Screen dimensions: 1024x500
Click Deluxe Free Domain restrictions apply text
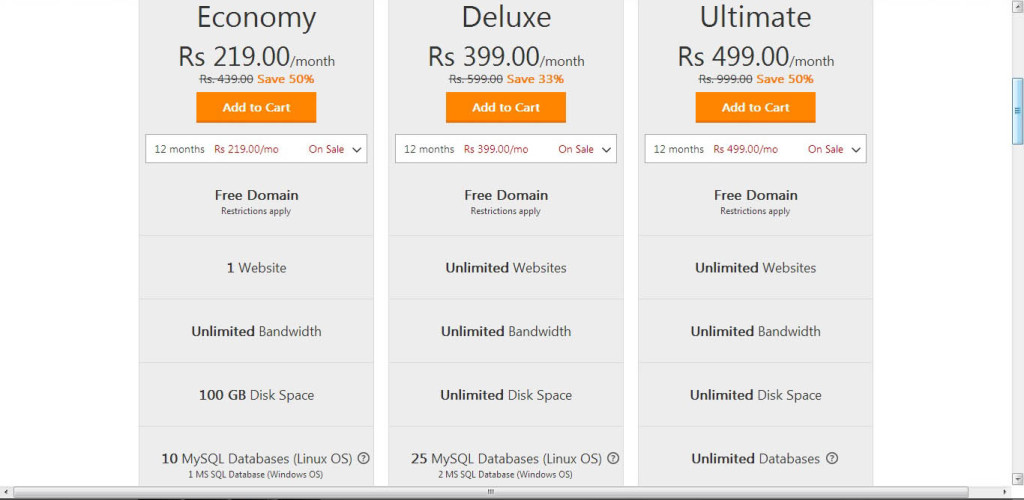point(505,211)
